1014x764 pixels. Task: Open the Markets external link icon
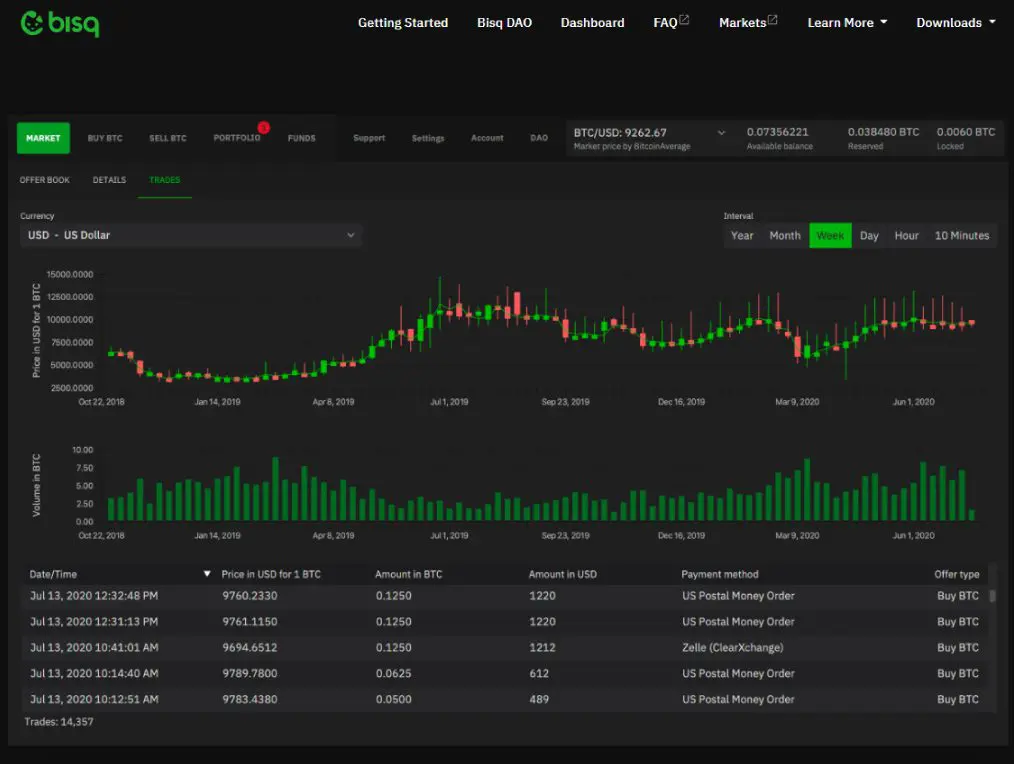(772, 19)
